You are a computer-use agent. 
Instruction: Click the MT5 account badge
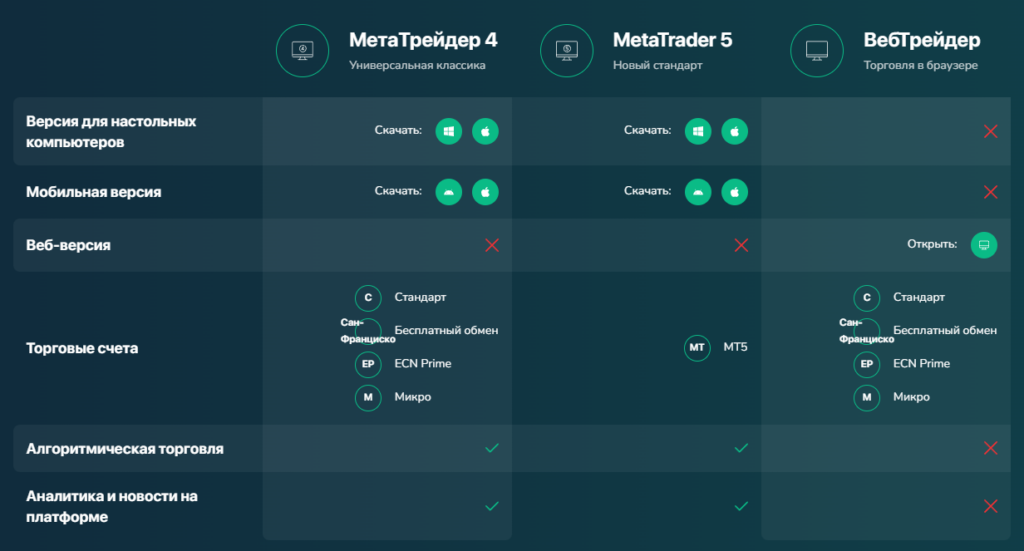click(698, 348)
